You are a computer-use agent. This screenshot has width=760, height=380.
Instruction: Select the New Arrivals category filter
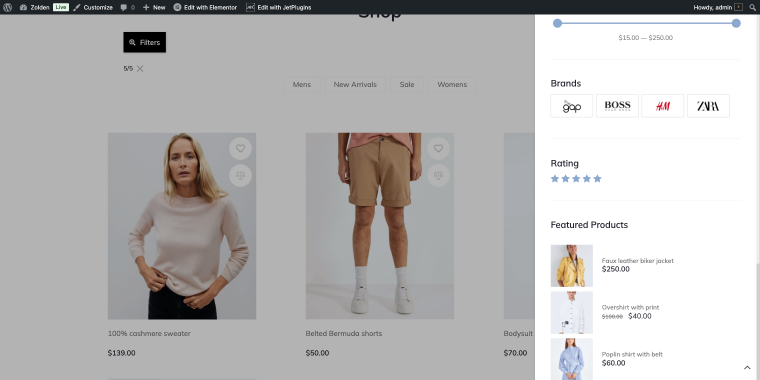click(355, 84)
